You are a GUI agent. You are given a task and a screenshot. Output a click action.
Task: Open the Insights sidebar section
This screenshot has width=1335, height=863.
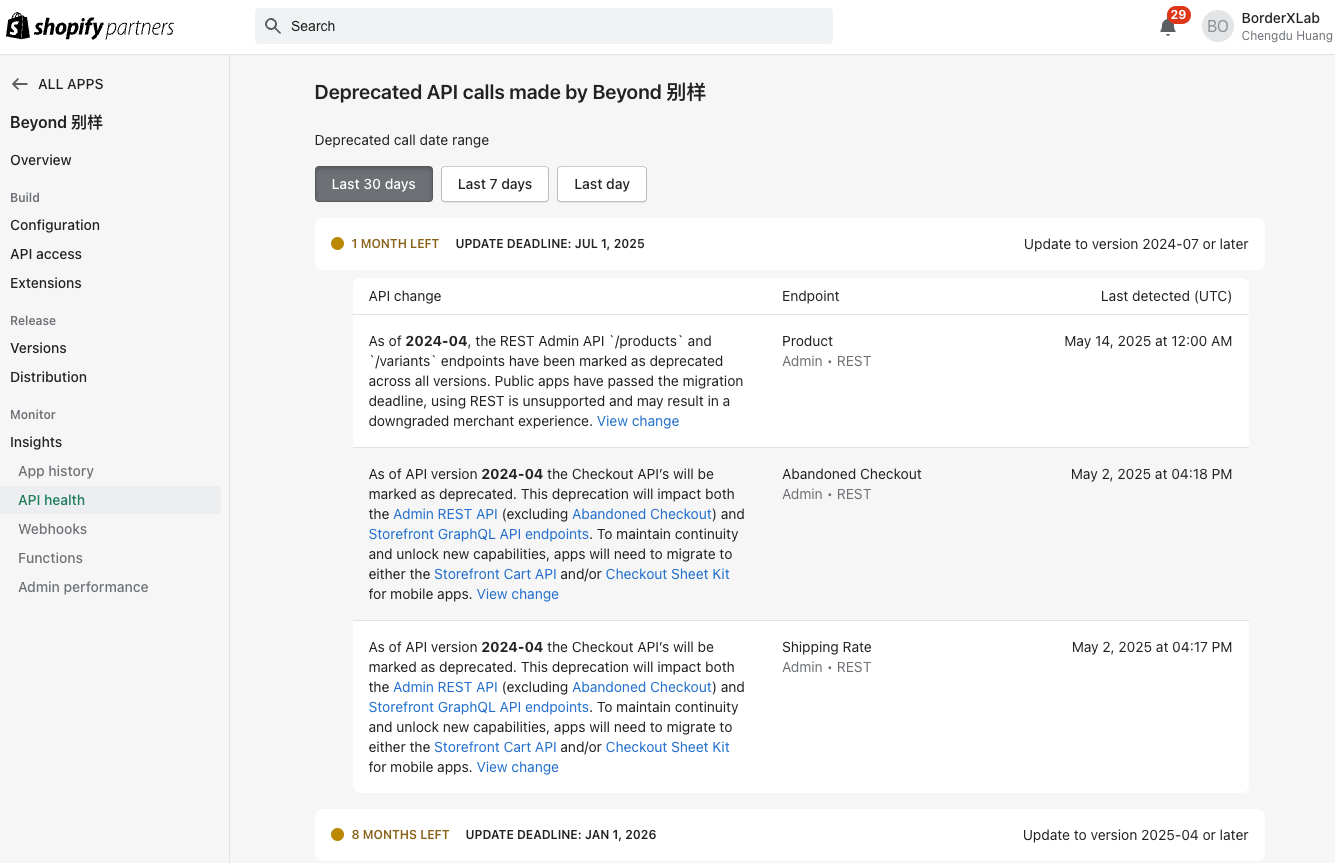click(x=36, y=442)
